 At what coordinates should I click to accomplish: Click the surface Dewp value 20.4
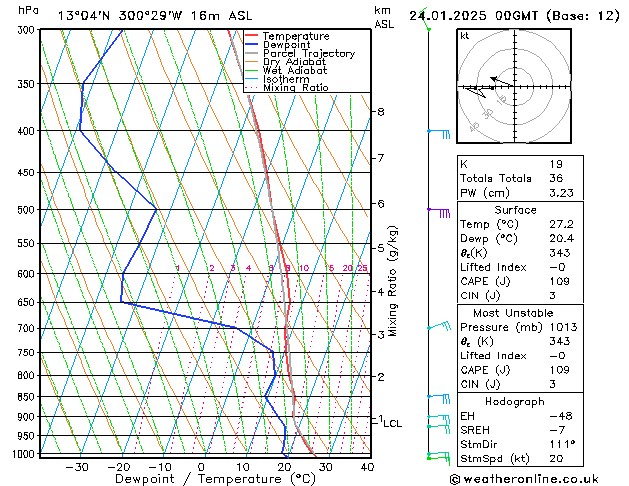tap(561, 238)
